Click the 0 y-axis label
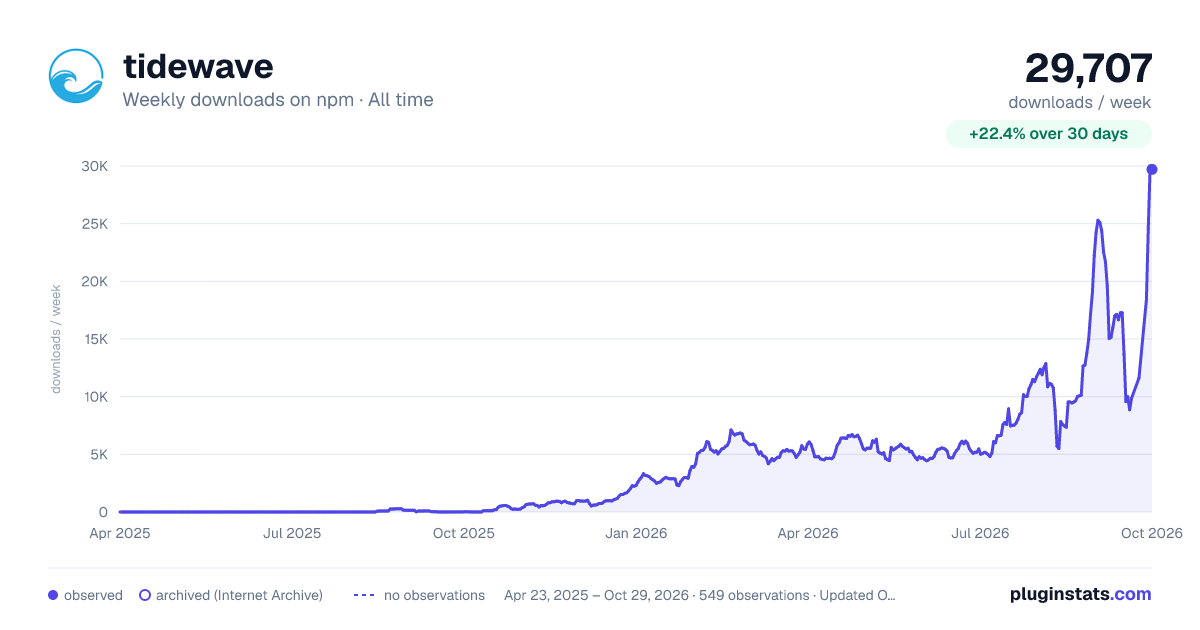 (x=103, y=512)
